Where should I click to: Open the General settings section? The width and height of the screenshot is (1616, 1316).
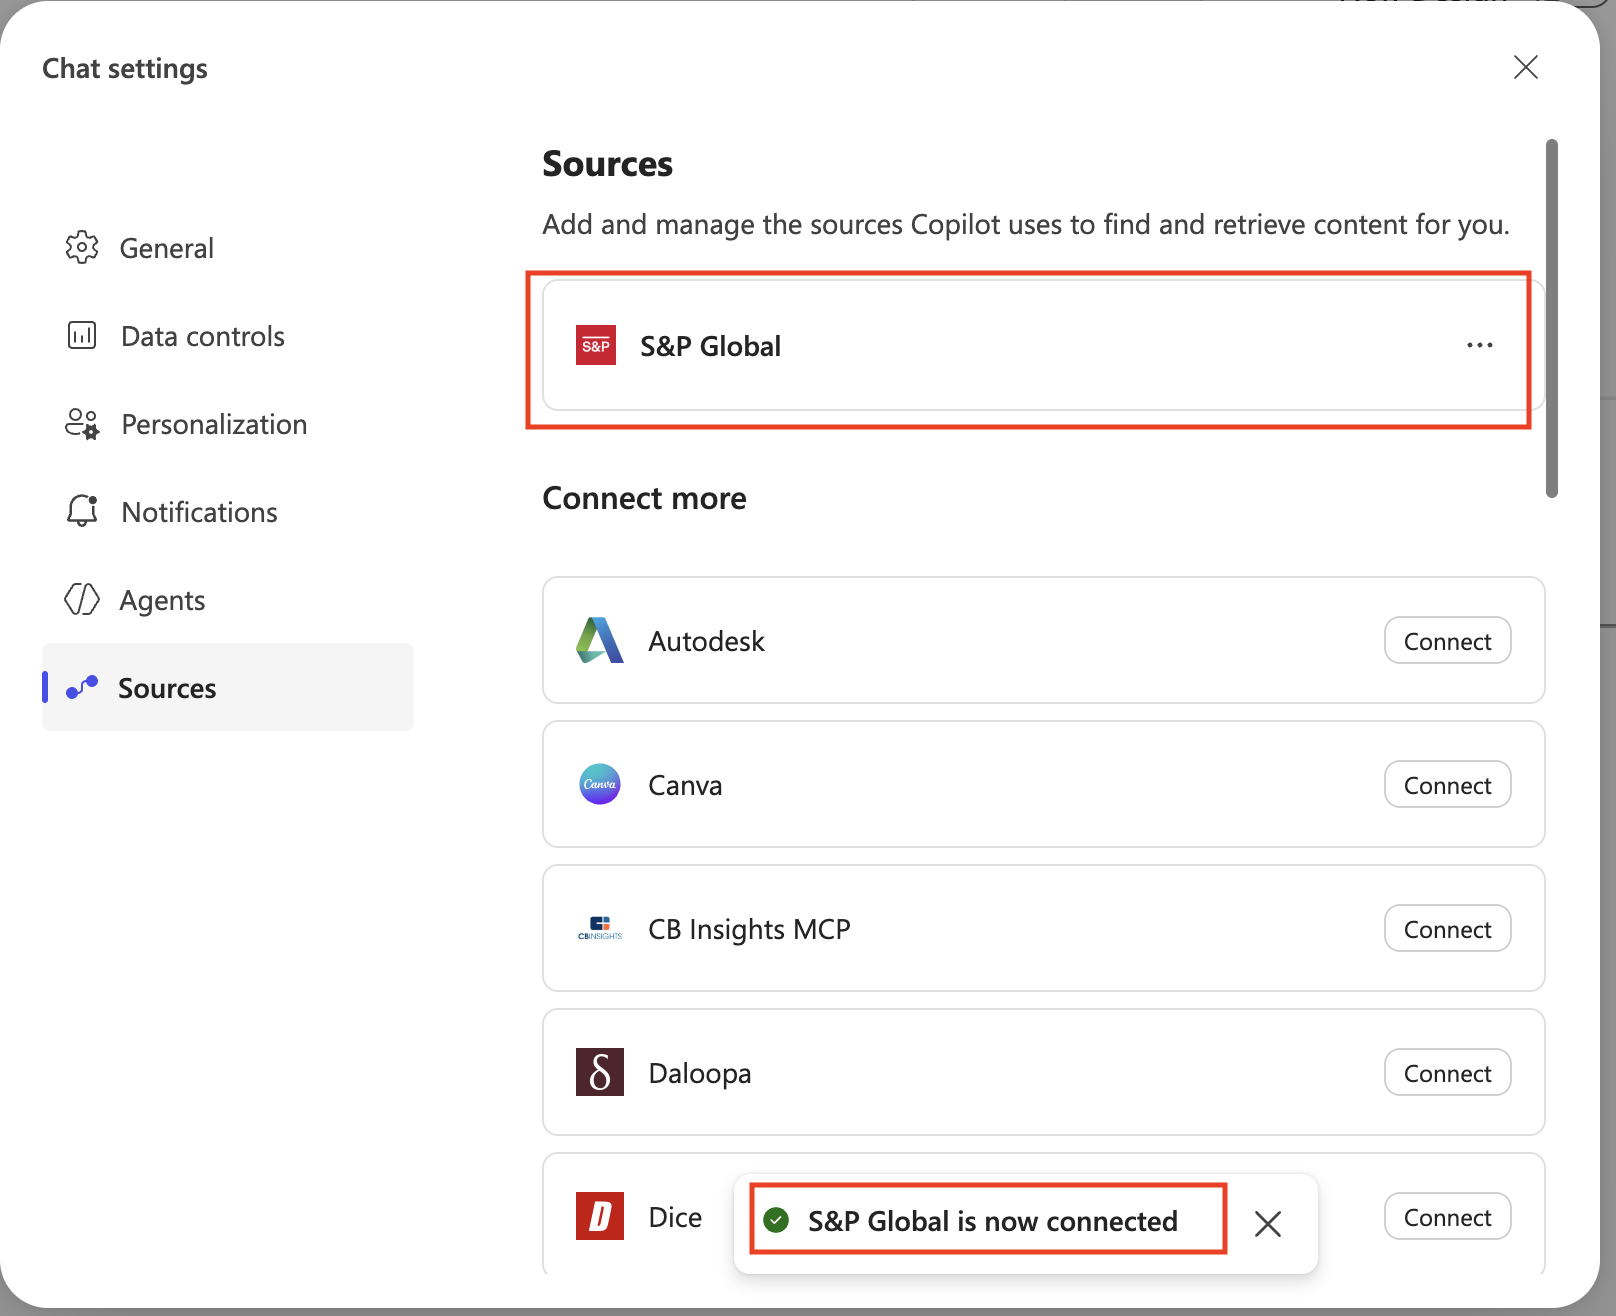click(228, 248)
